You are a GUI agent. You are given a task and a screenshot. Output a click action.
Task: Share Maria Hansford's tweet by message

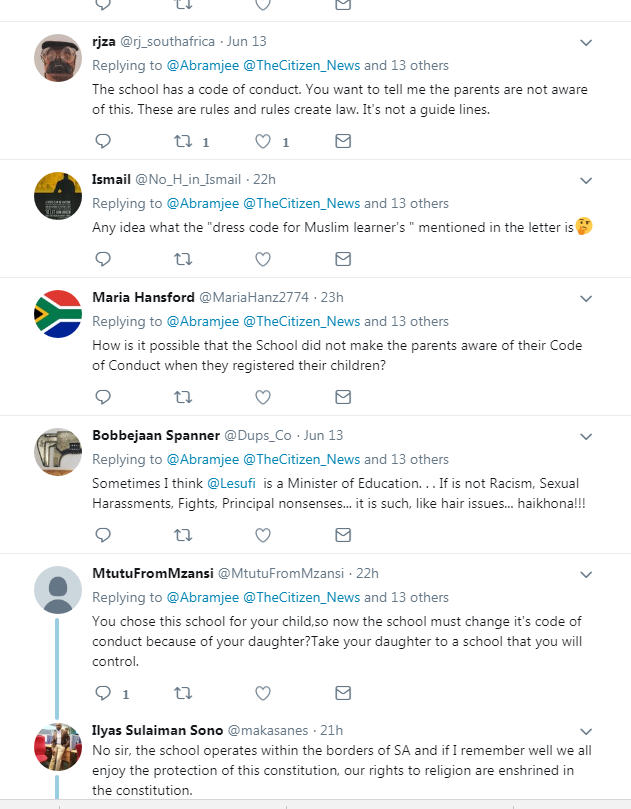pyautogui.click(x=343, y=397)
